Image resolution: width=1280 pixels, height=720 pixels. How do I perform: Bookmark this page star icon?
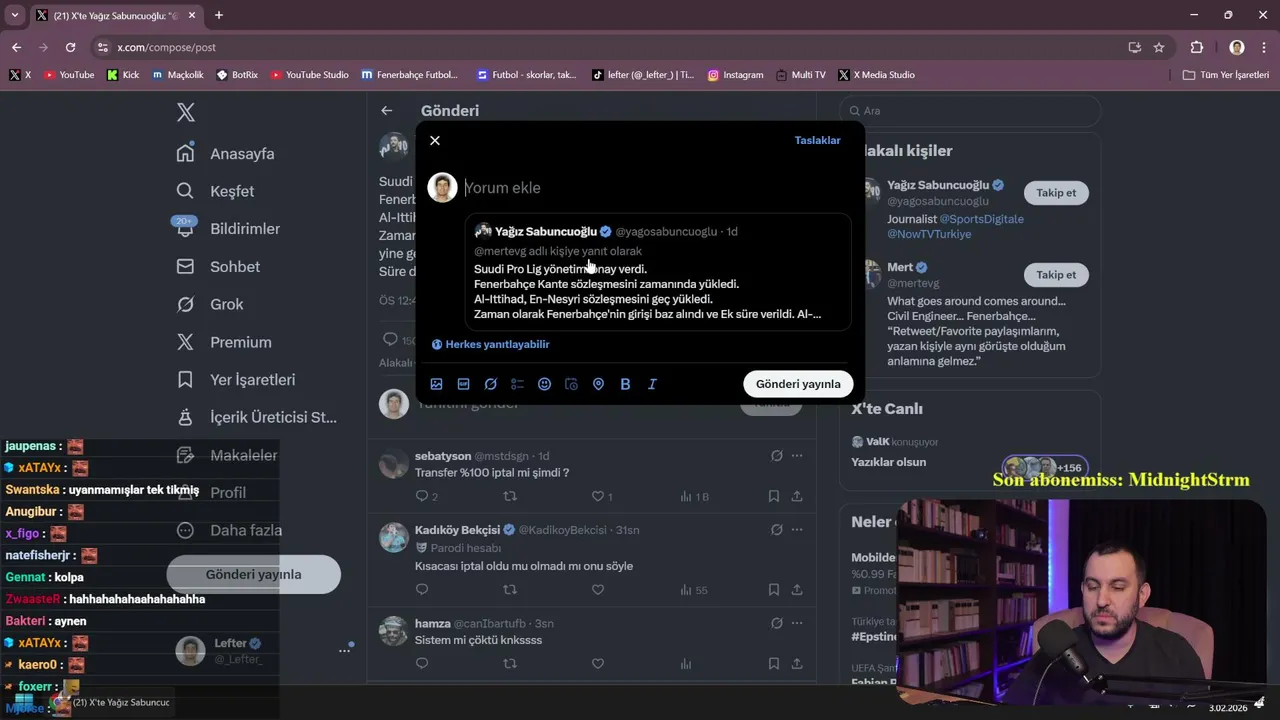tap(1159, 47)
